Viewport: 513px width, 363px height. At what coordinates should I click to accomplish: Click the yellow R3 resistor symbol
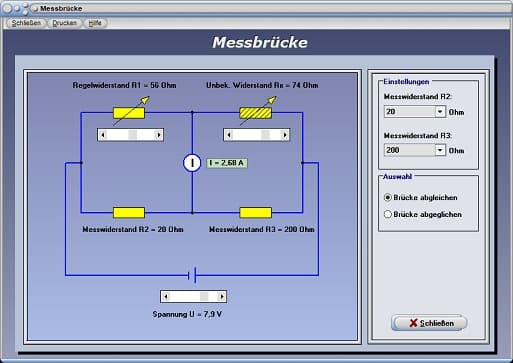[256, 212]
